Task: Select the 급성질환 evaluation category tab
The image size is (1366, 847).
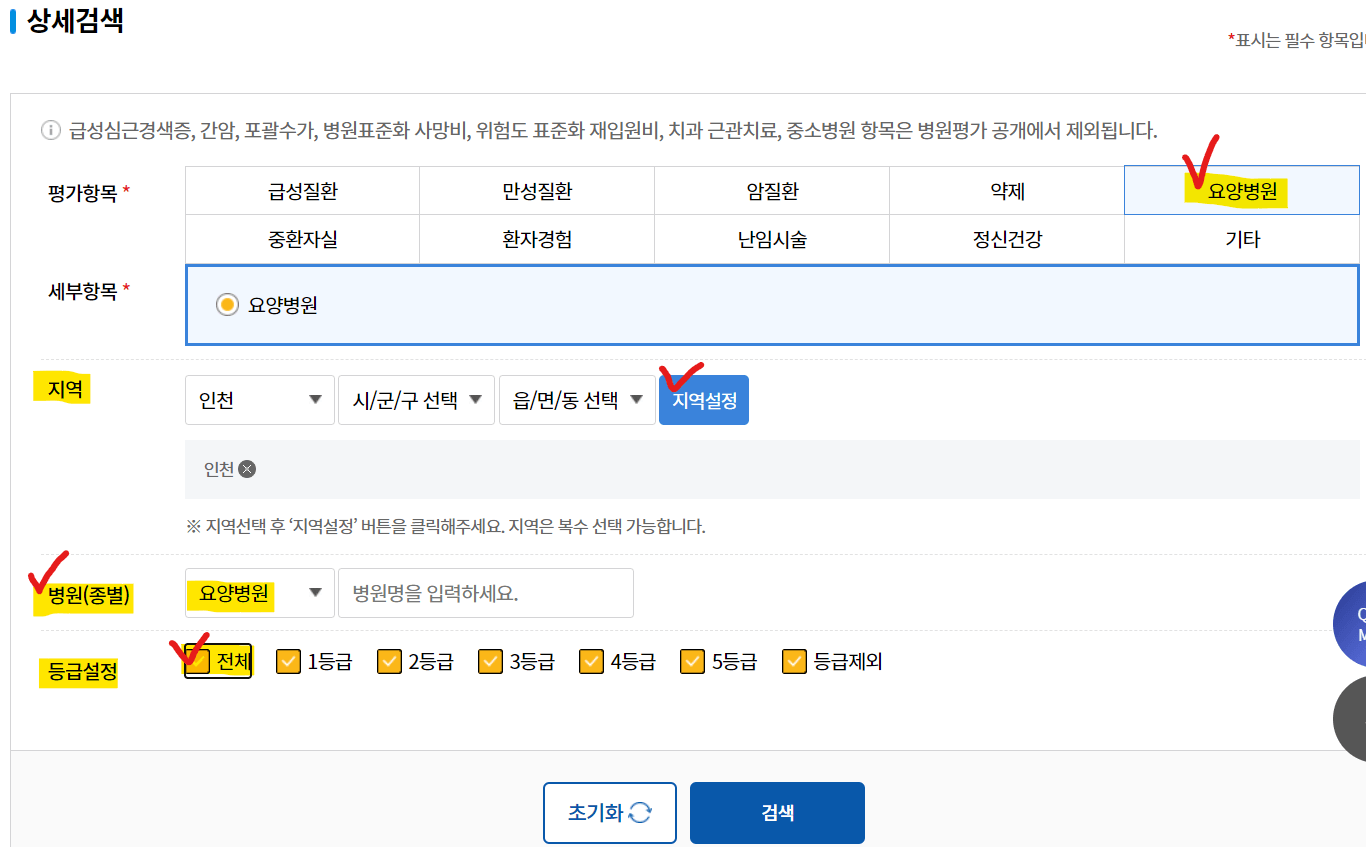Action: (302, 191)
